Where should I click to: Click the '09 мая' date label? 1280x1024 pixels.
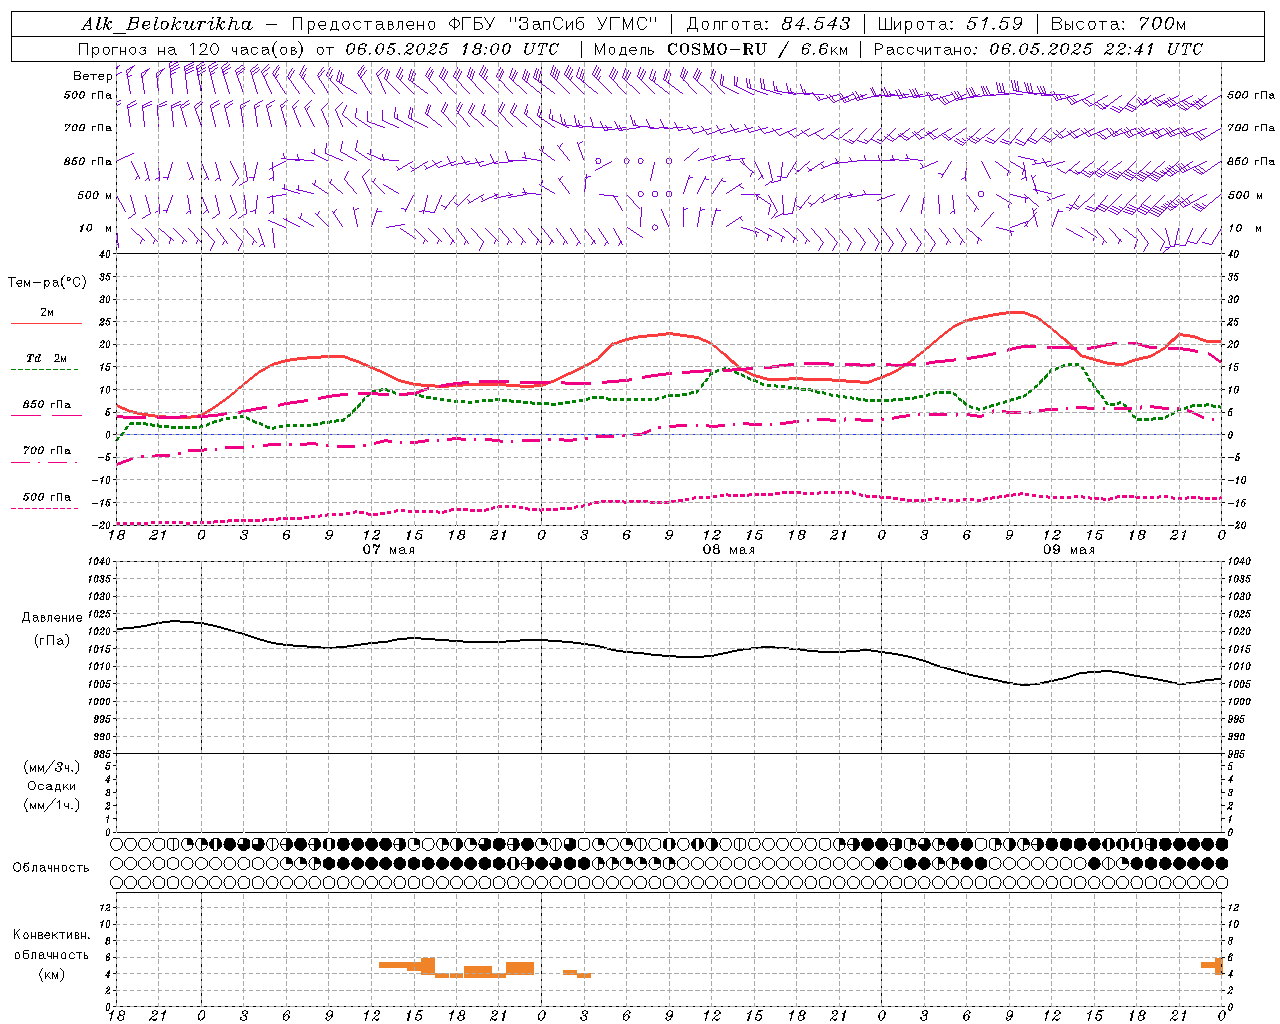(x=1068, y=550)
